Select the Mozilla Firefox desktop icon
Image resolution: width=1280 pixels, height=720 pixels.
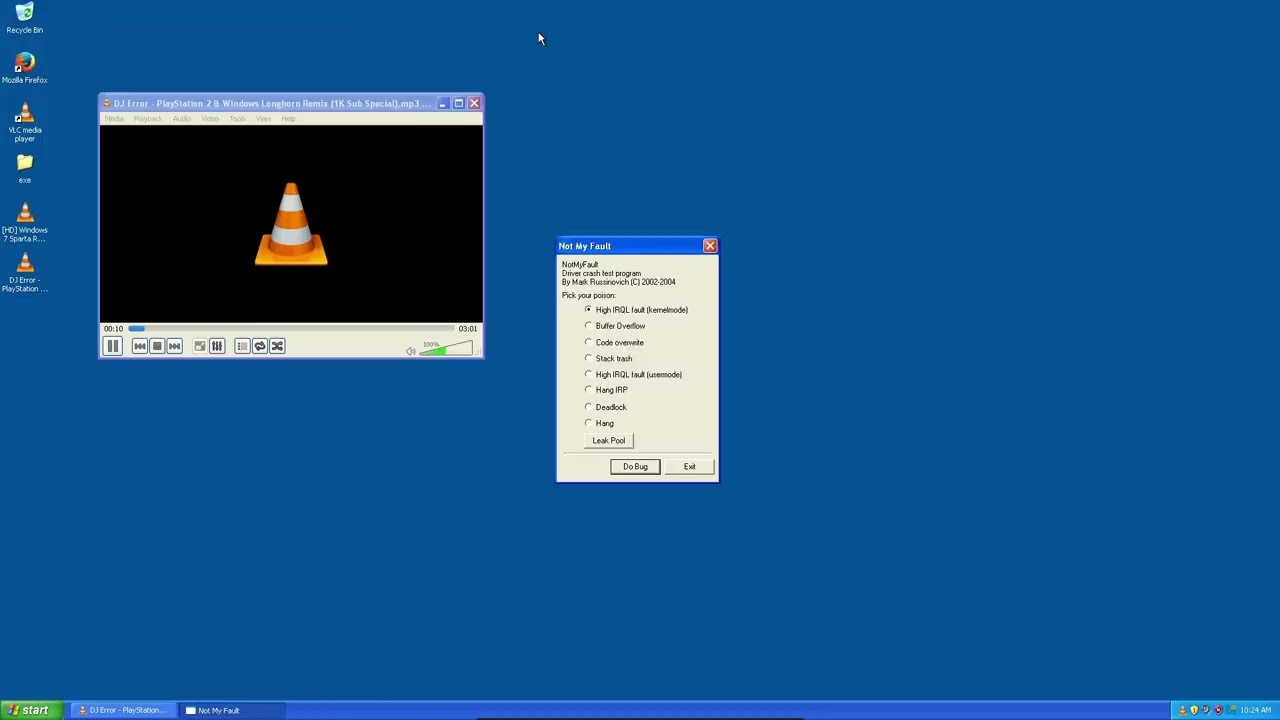click(24, 68)
